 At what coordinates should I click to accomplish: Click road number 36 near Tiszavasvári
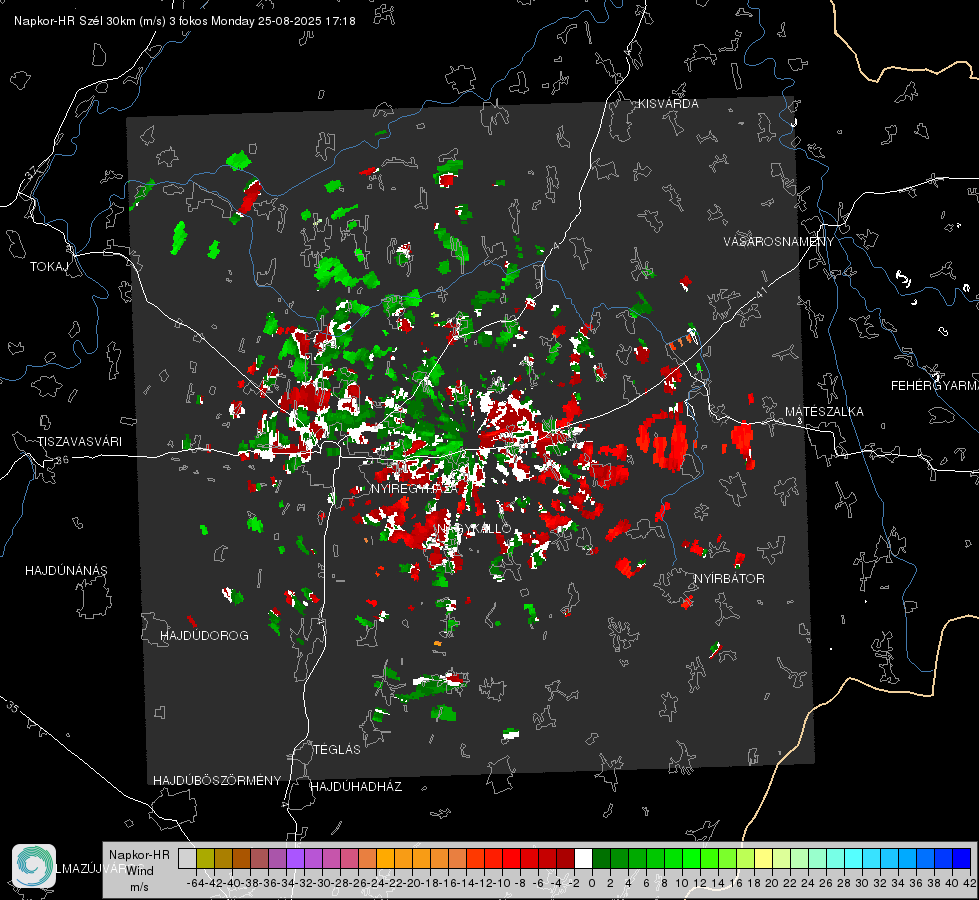pos(62,460)
